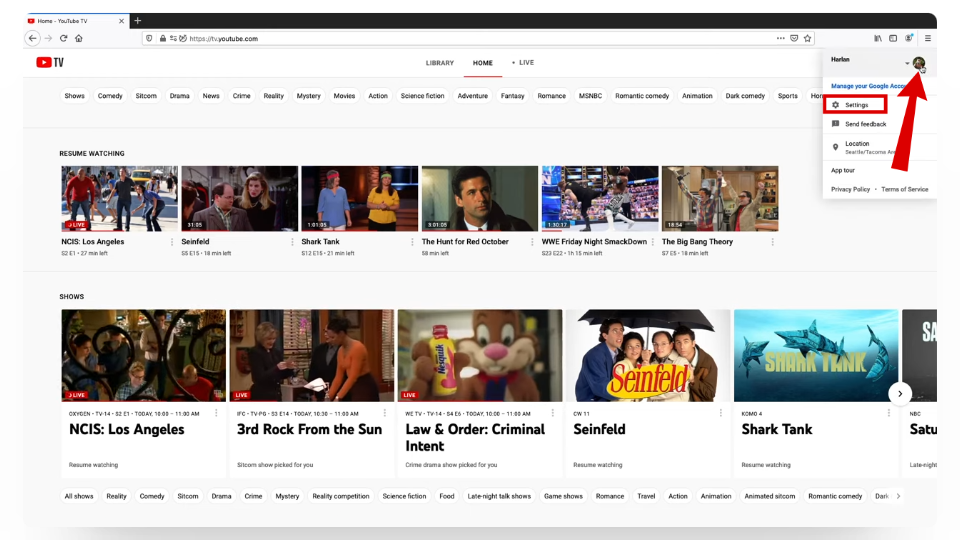Viewport: 960px width, 540px height.
Task: Reload the page with refresh icon
Action: [x=64, y=38]
